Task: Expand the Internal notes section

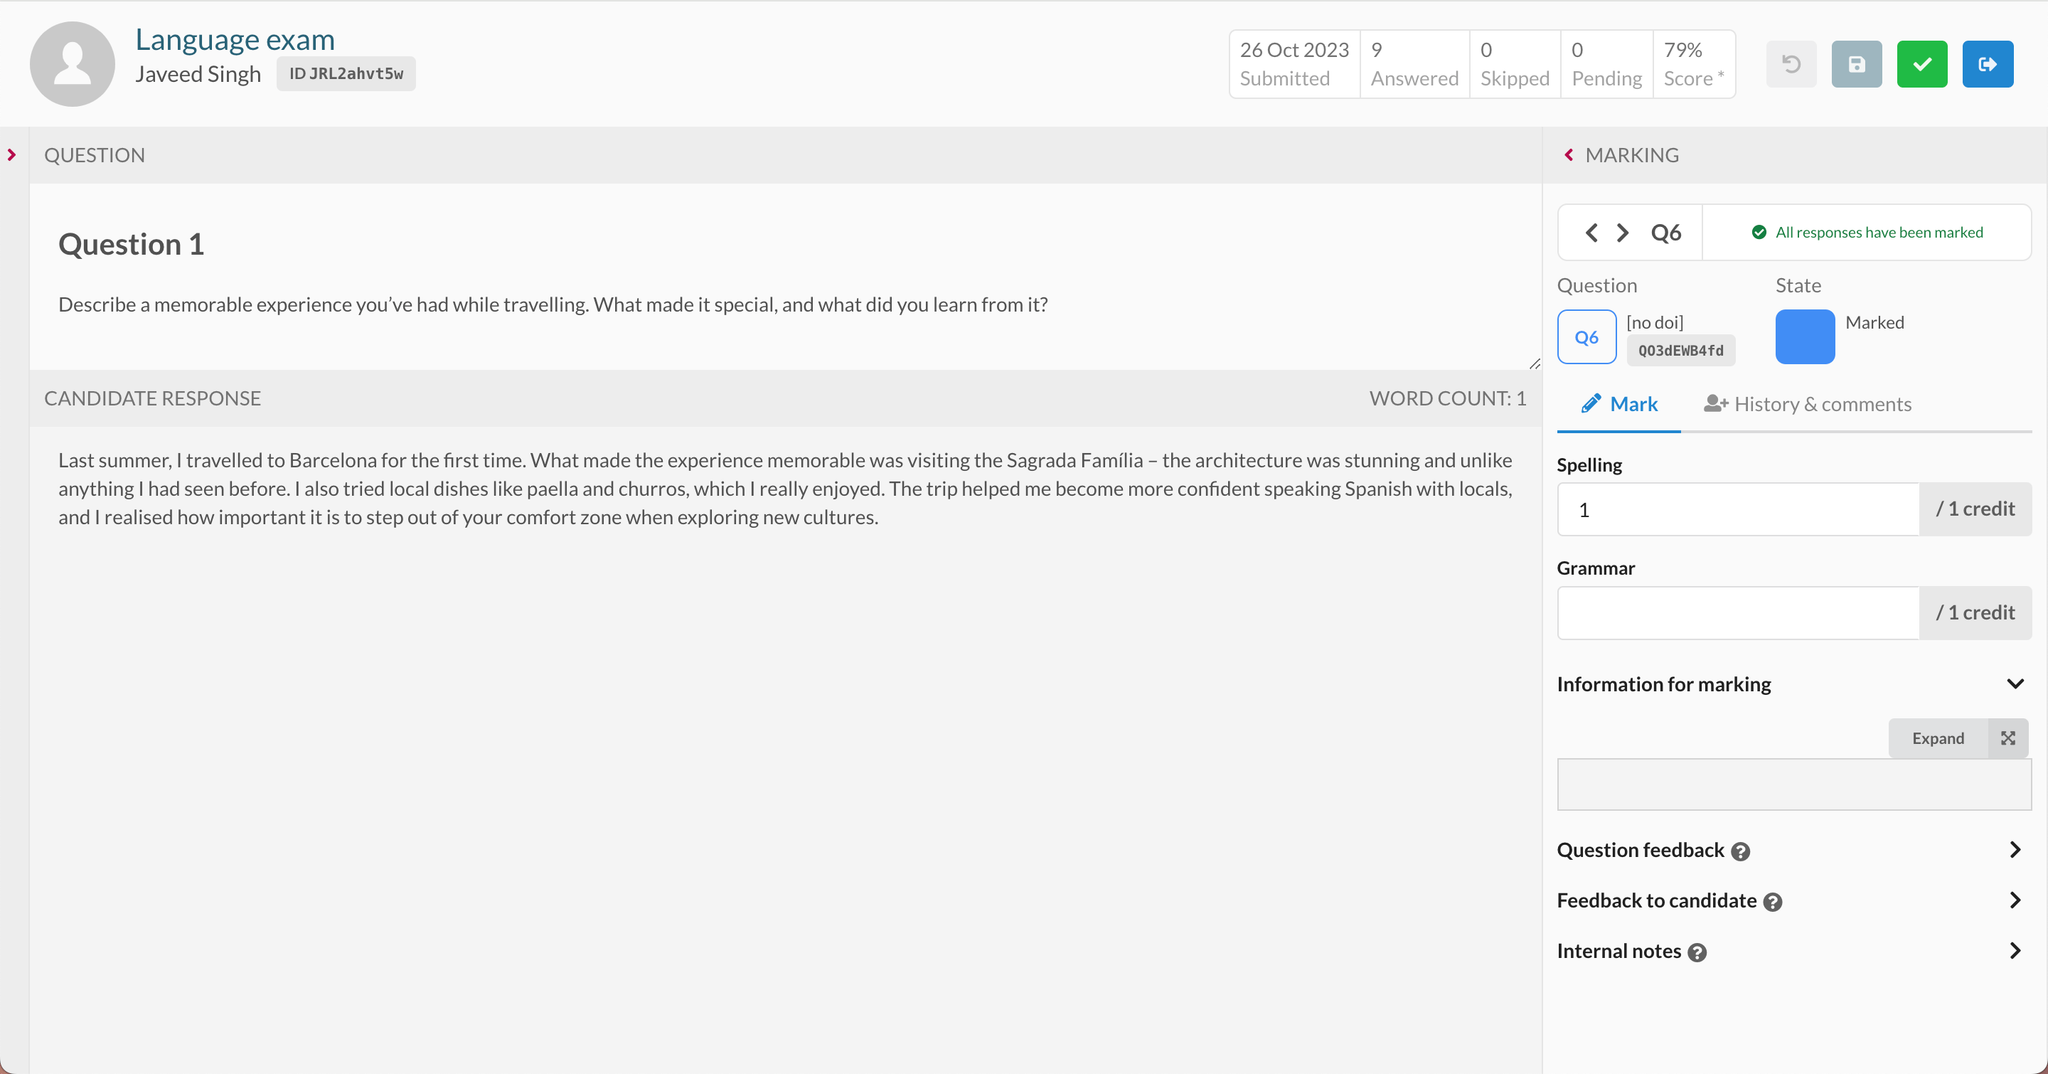Action: 2014,951
